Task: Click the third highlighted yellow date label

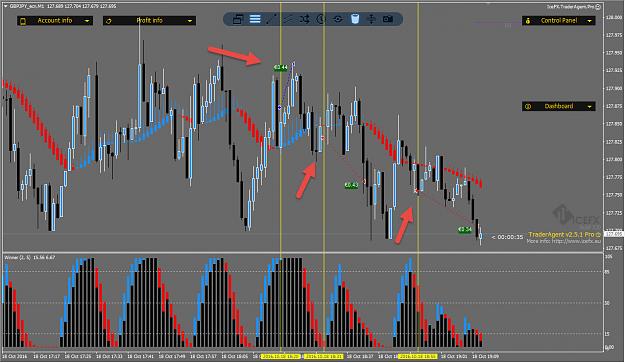Action: point(418,356)
